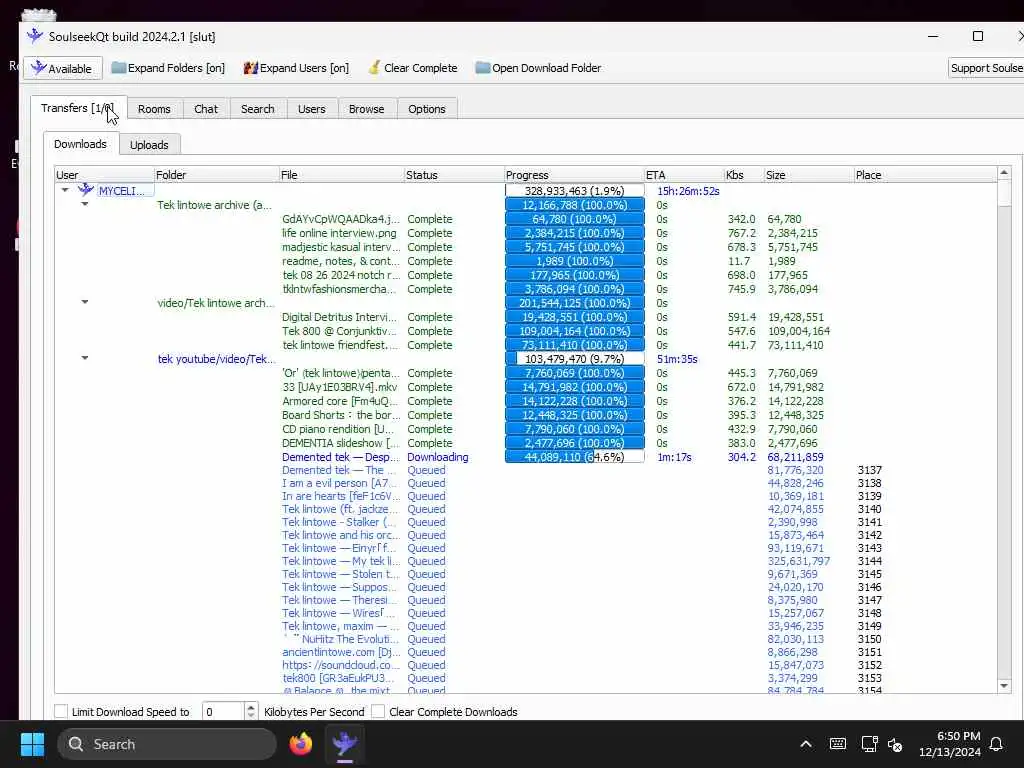Select queued file I am a evil person

coord(340,483)
